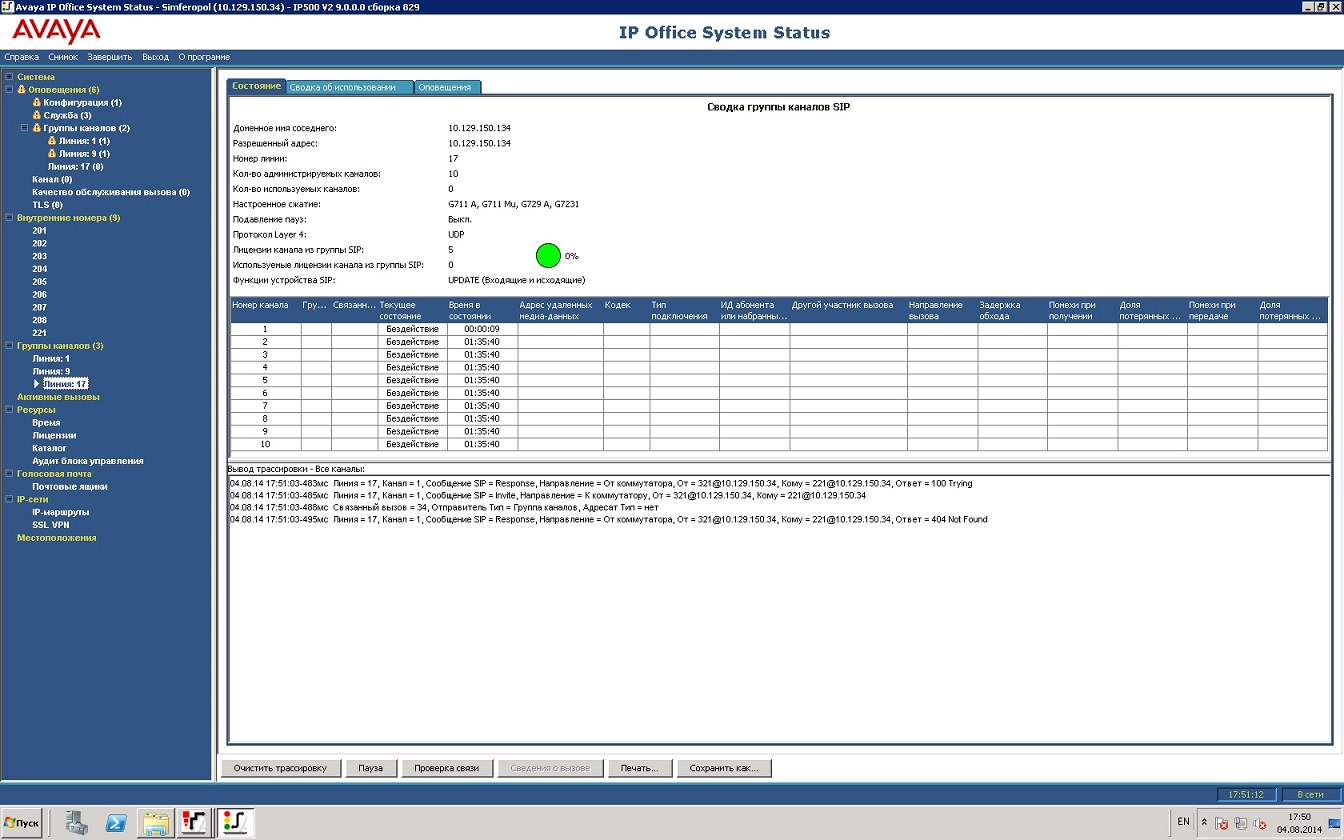Select Почтовые ящики in the tree
The width and height of the screenshot is (1344, 840).
tap(70, 487)
